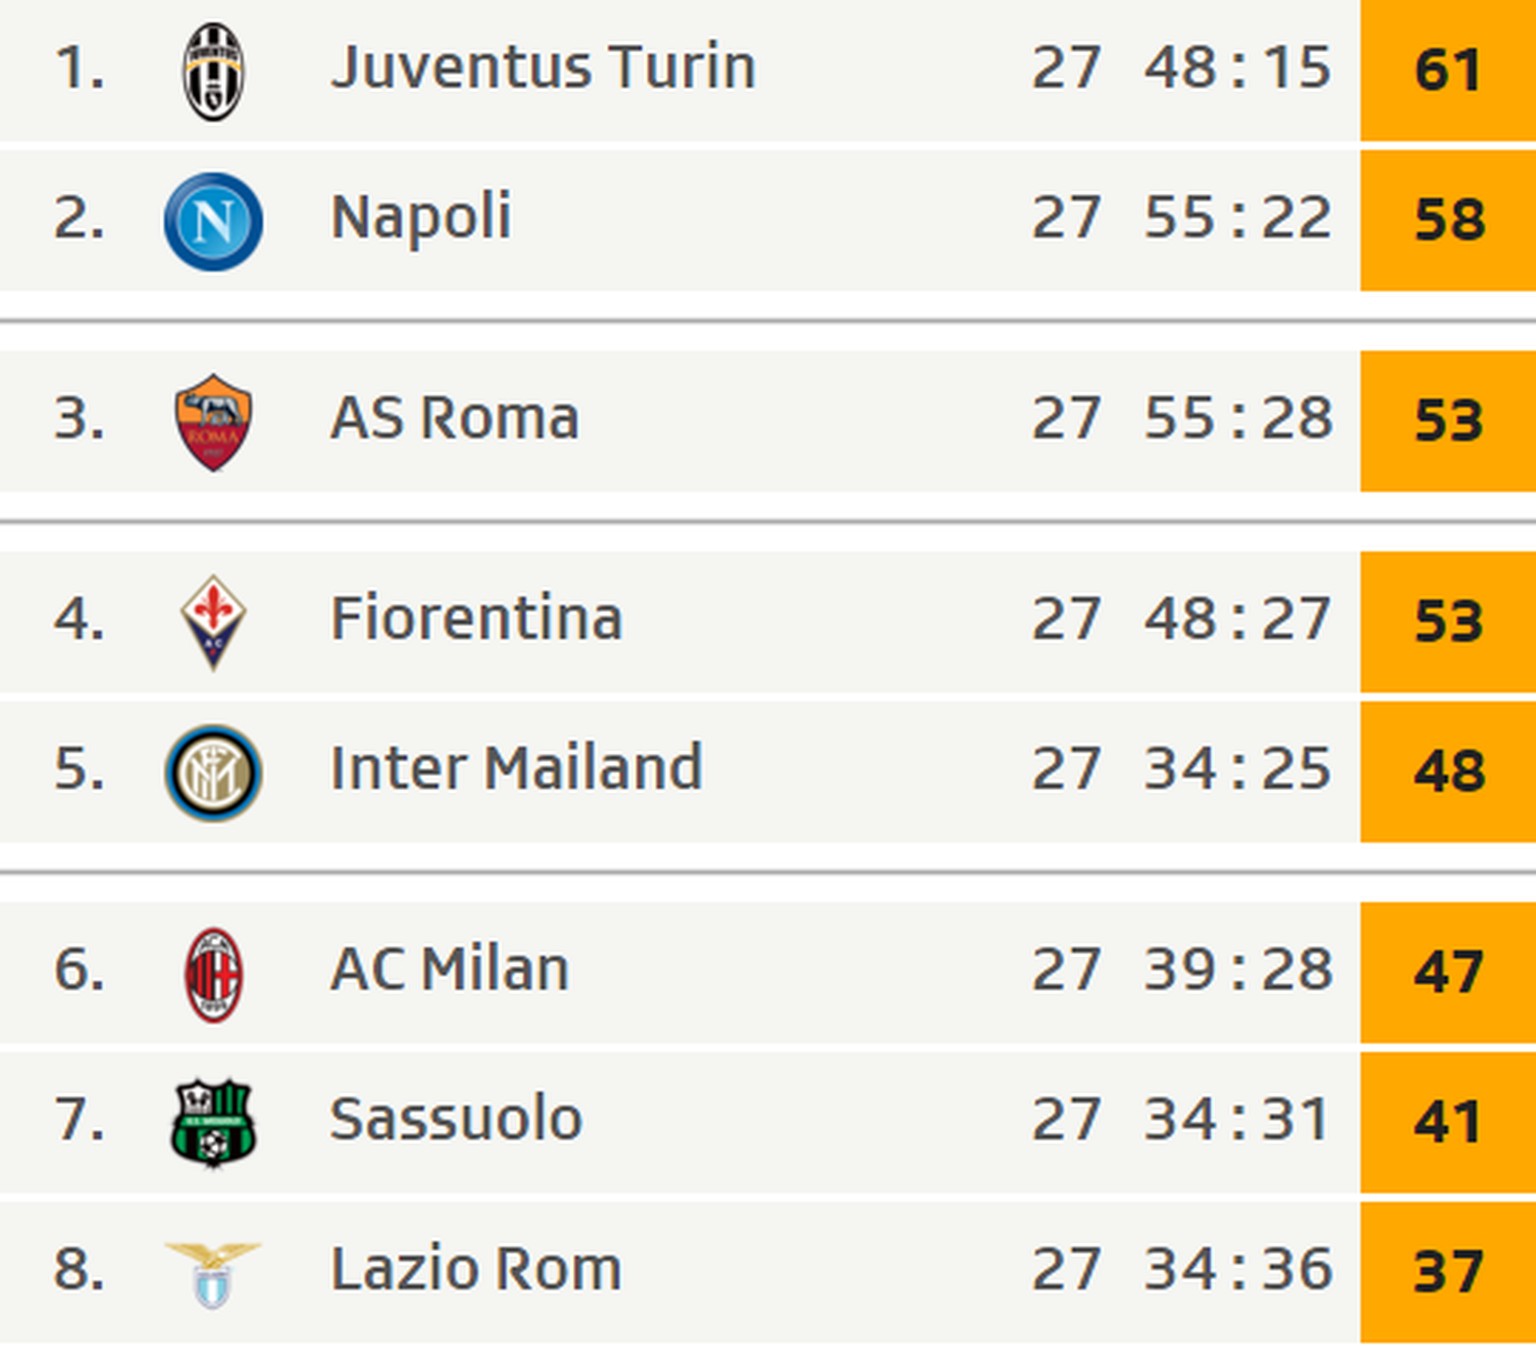The width and height of the screenshot is (1536, 1346).
Task: Click the Fiorentina club emblem
Action: [x=213, y=621]
